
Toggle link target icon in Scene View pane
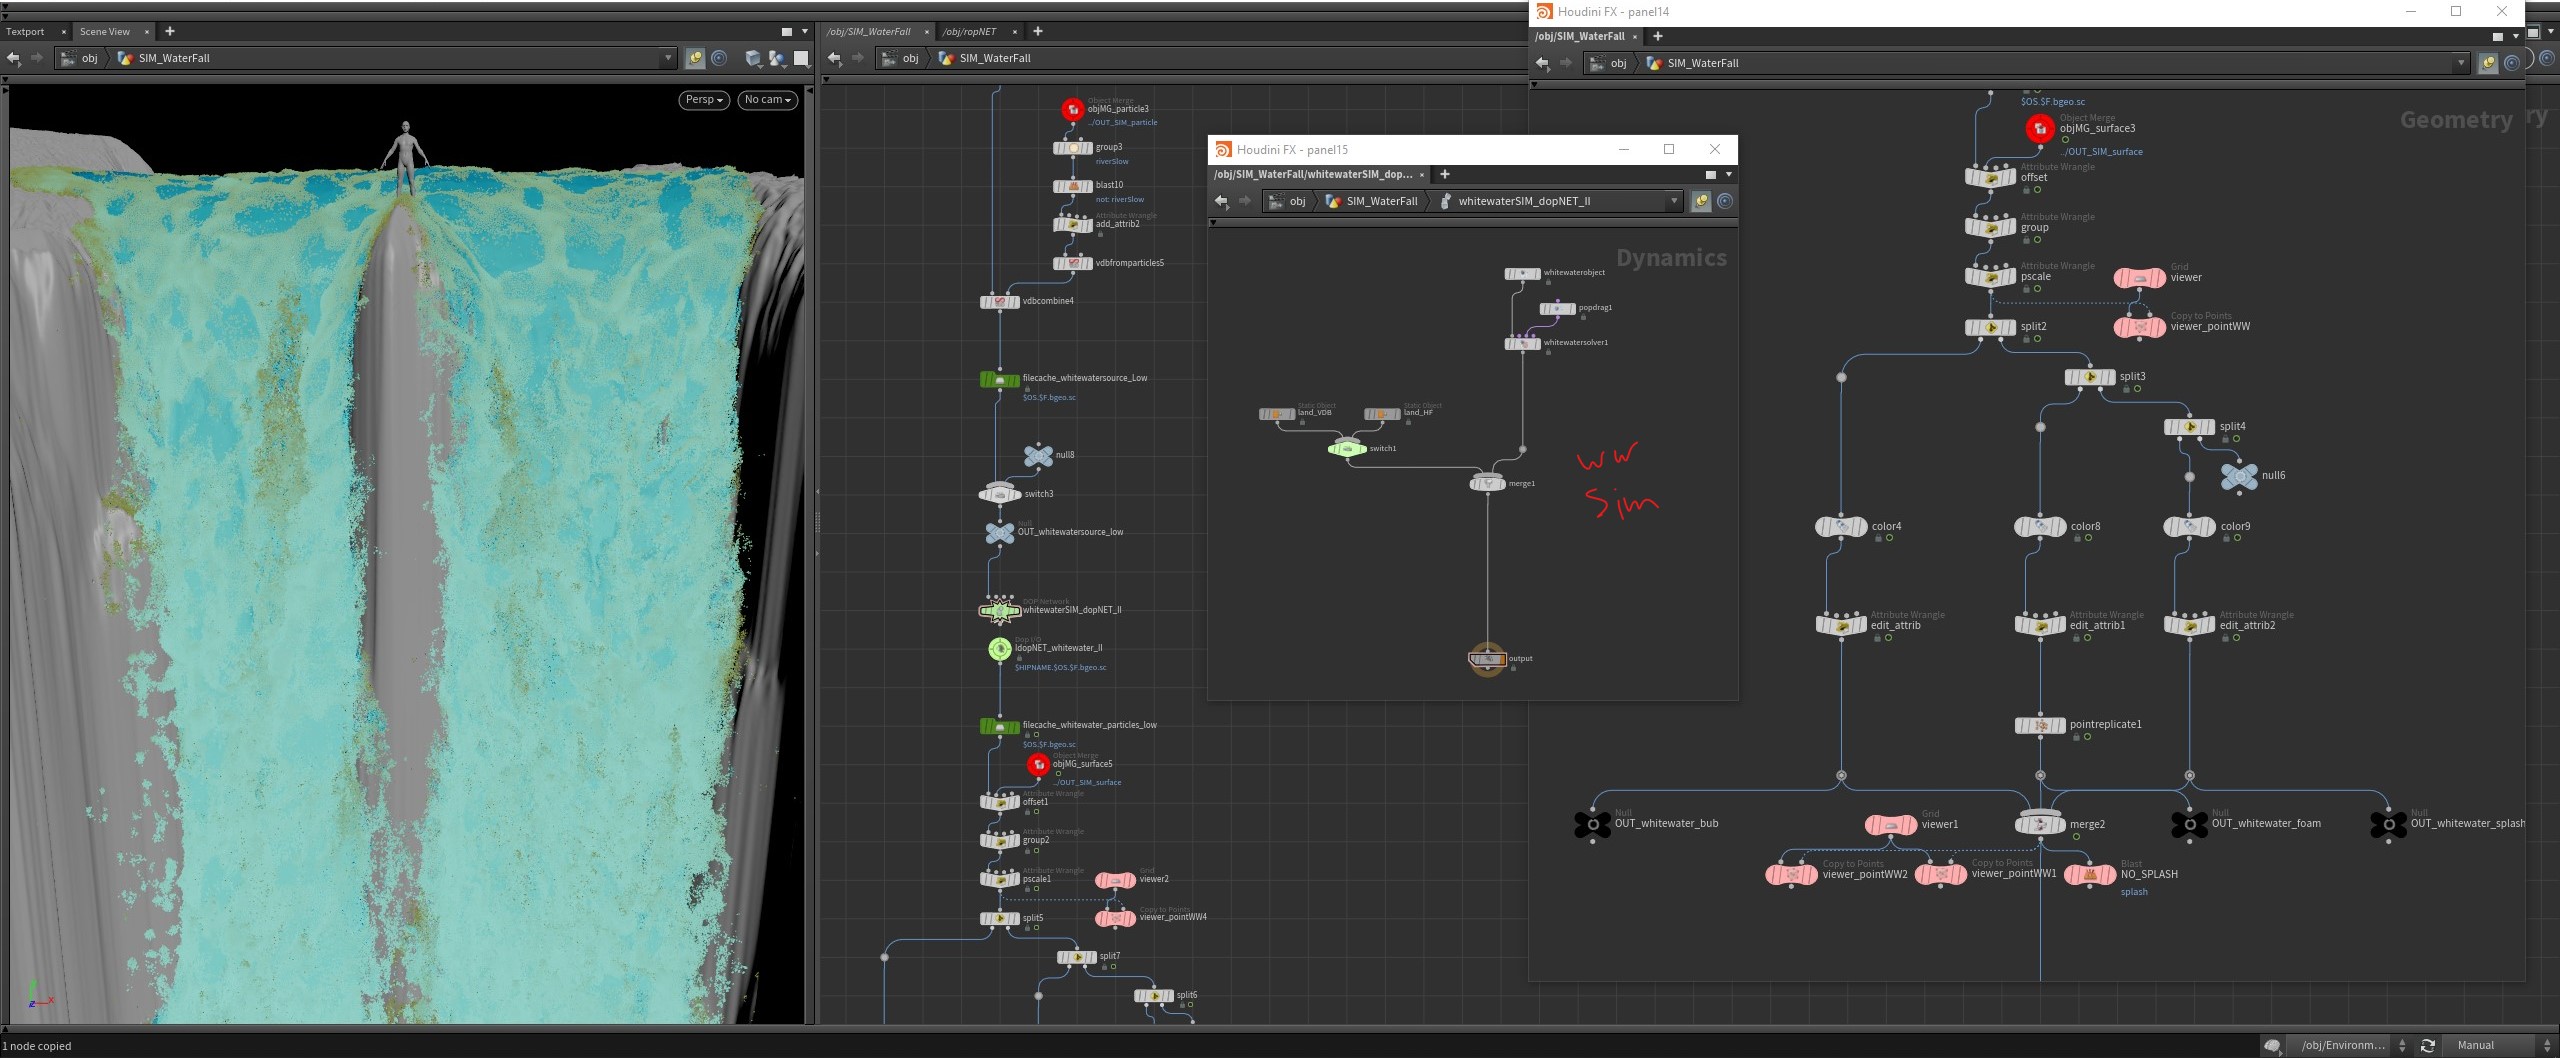pos(719,58)
